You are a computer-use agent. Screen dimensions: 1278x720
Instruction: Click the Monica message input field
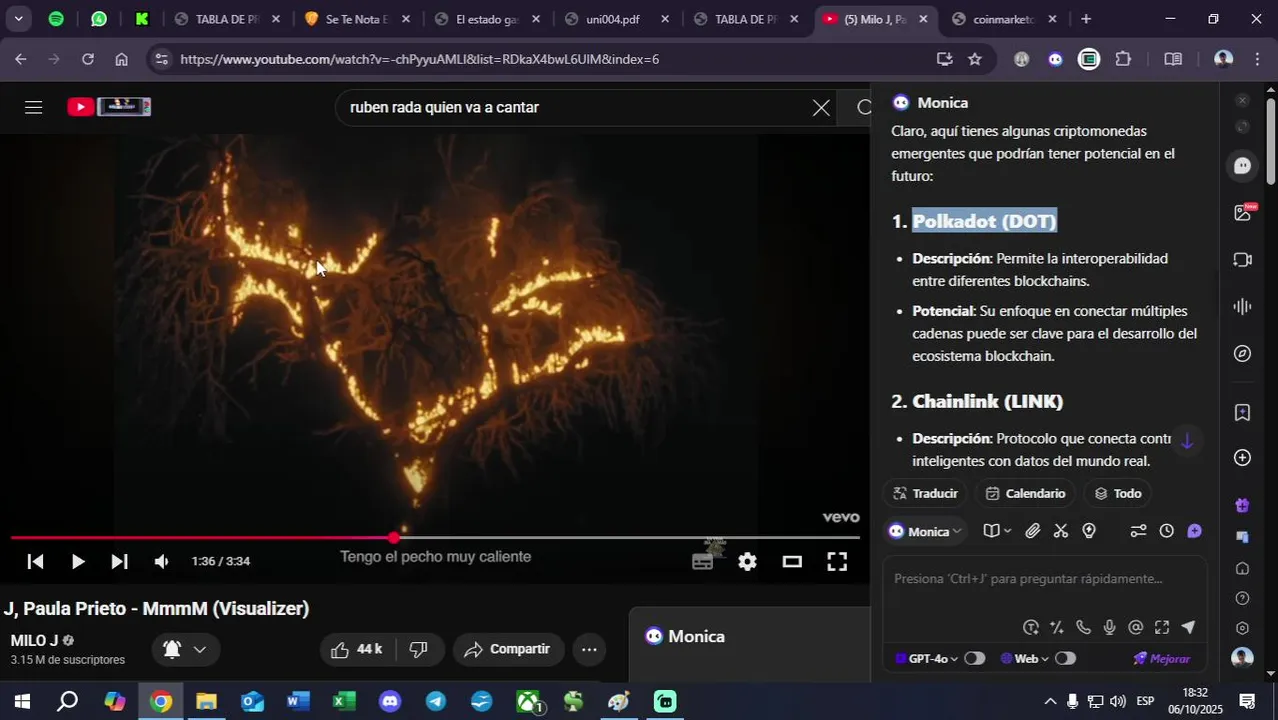pyautogui.click(x=1044, y=579)
